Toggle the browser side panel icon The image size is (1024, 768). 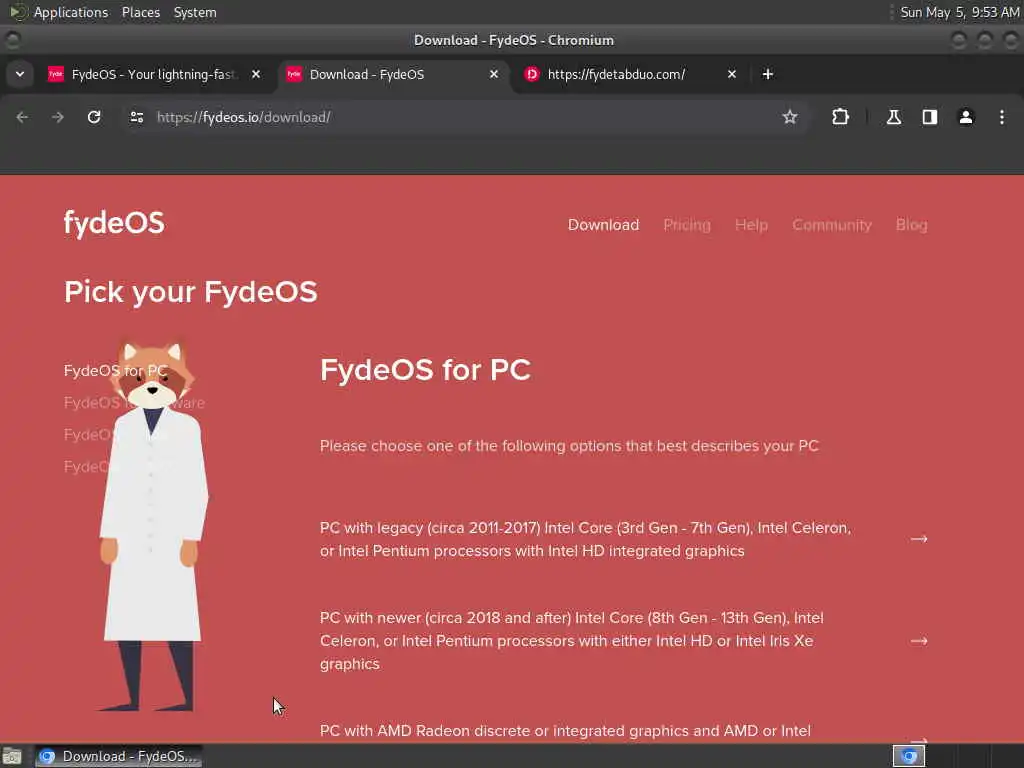(929, 117)
